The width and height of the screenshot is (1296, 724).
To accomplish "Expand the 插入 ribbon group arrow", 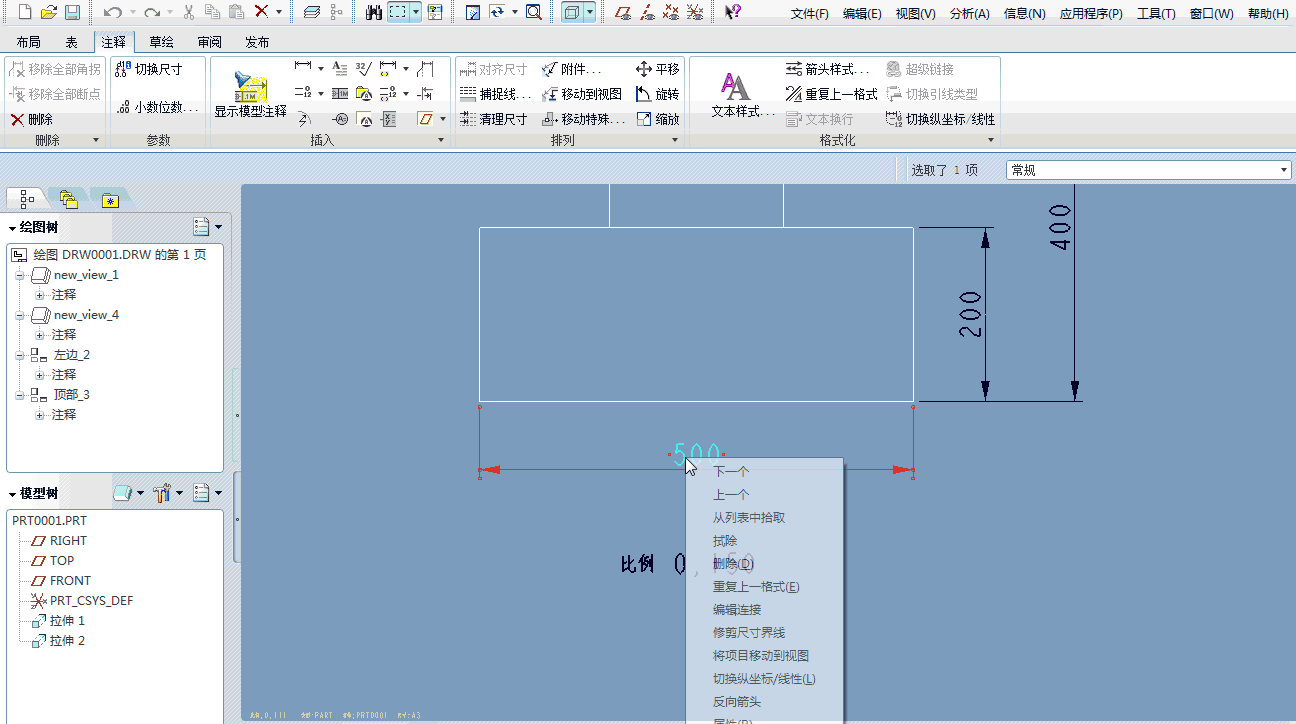I will (x=441, y=141).
